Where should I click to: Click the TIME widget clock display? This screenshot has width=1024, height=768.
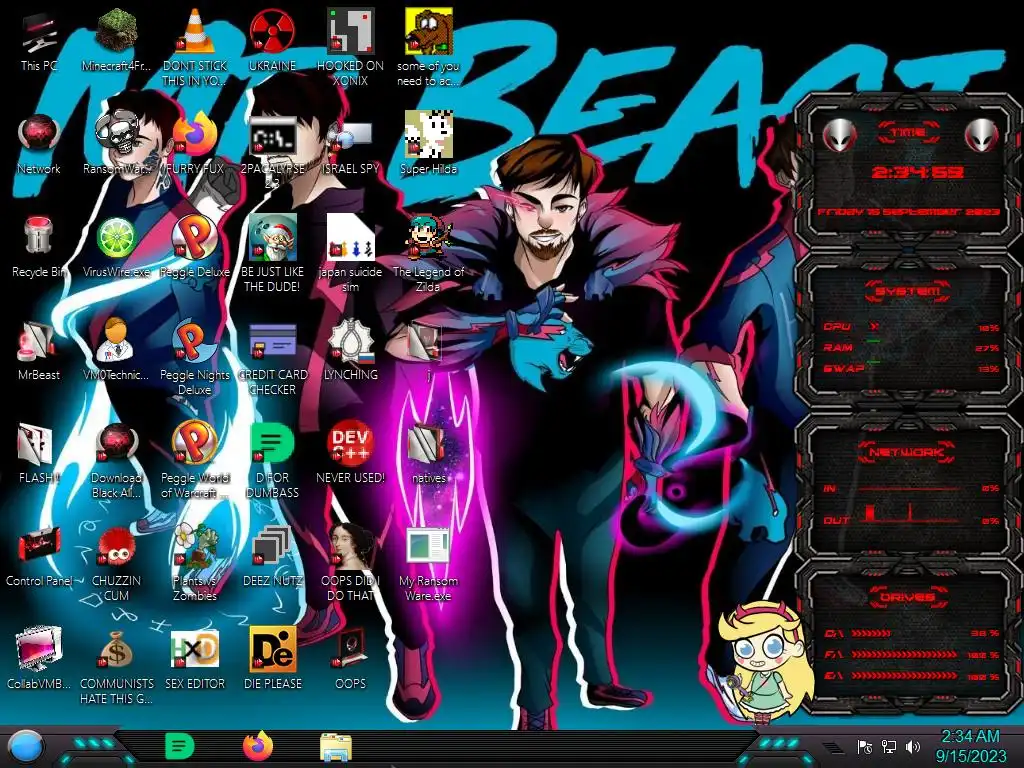pos(918,172)
